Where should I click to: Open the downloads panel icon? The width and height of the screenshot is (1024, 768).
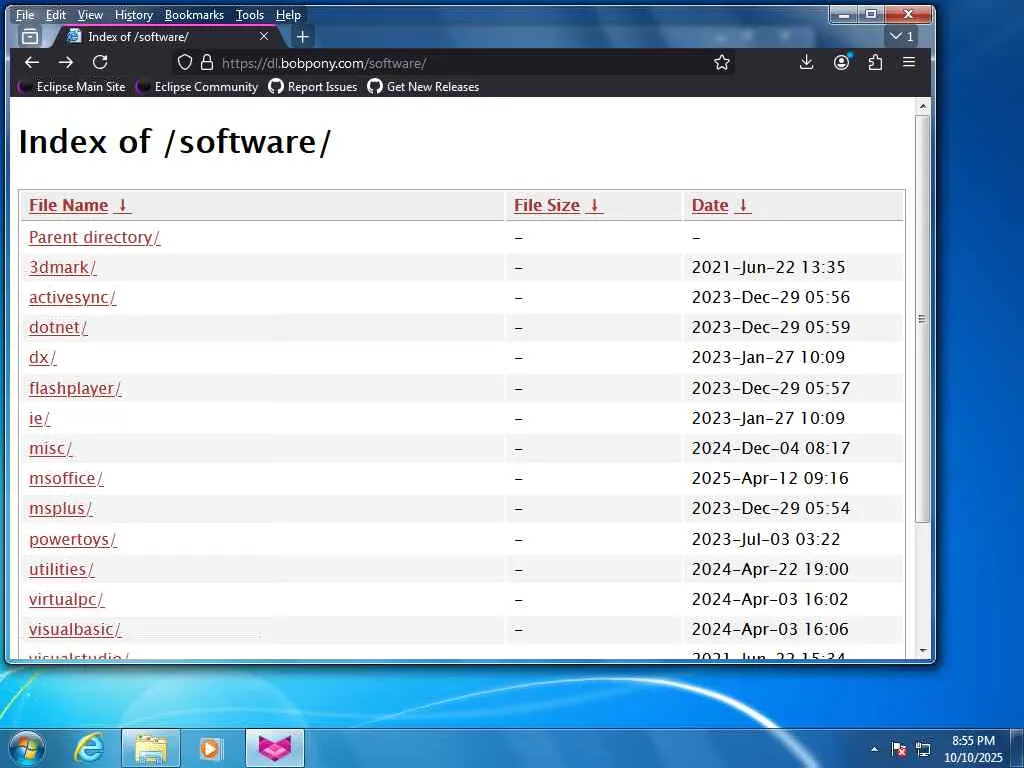tap(807, 63)
